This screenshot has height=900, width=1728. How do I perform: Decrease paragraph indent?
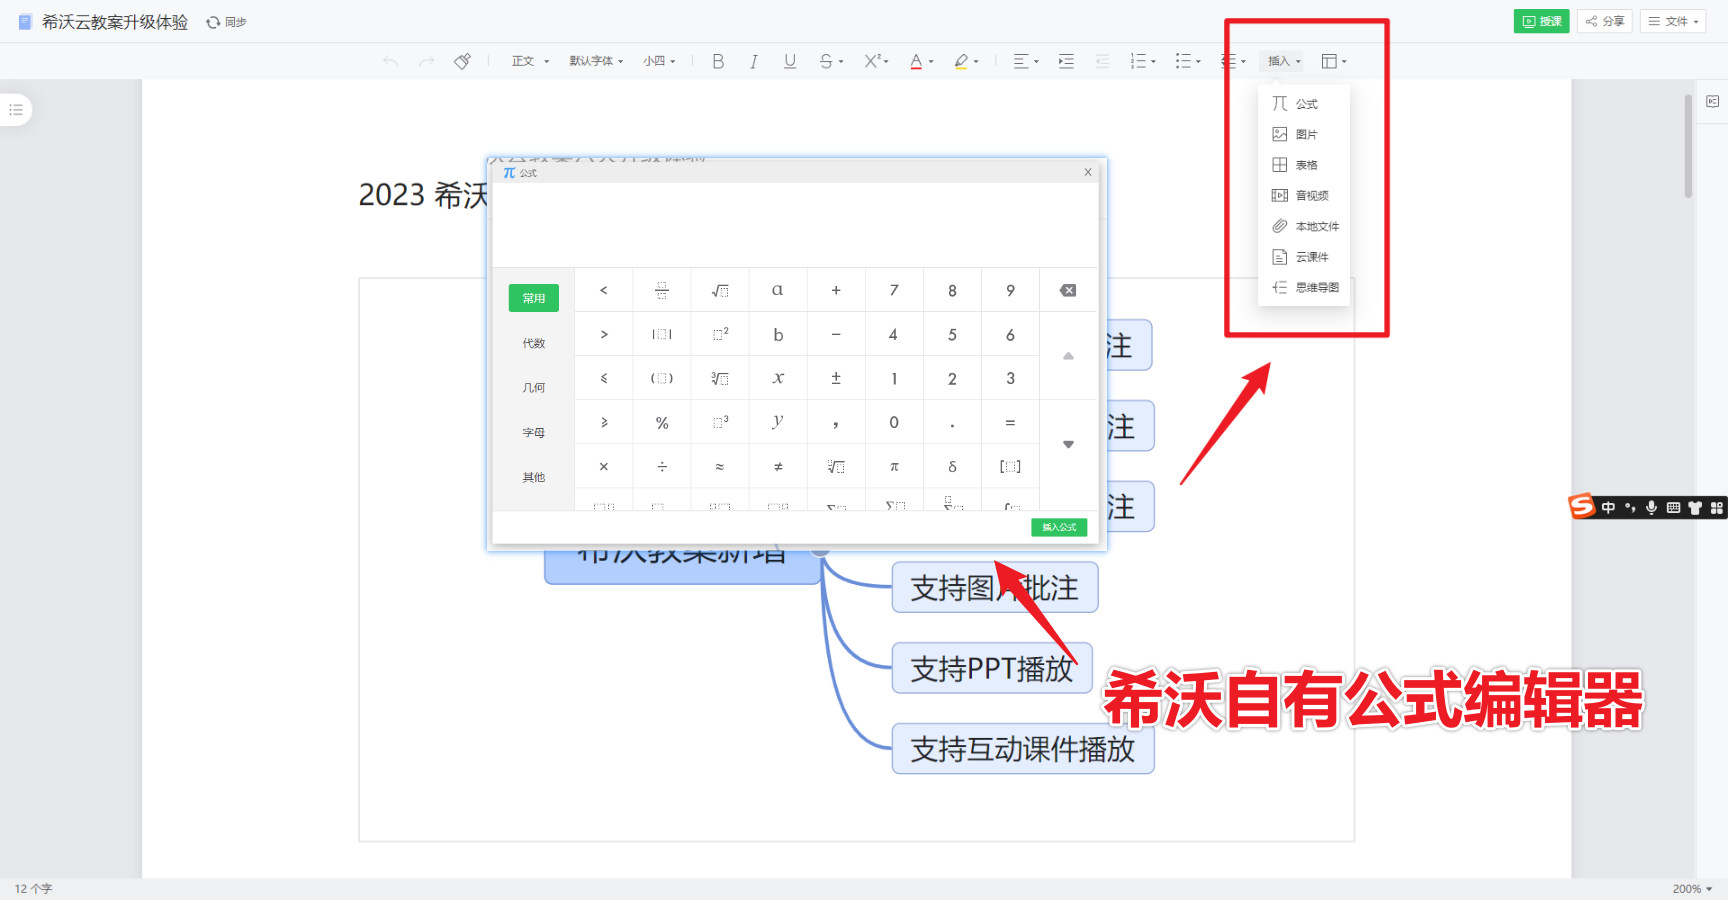tap(1102, 61)
